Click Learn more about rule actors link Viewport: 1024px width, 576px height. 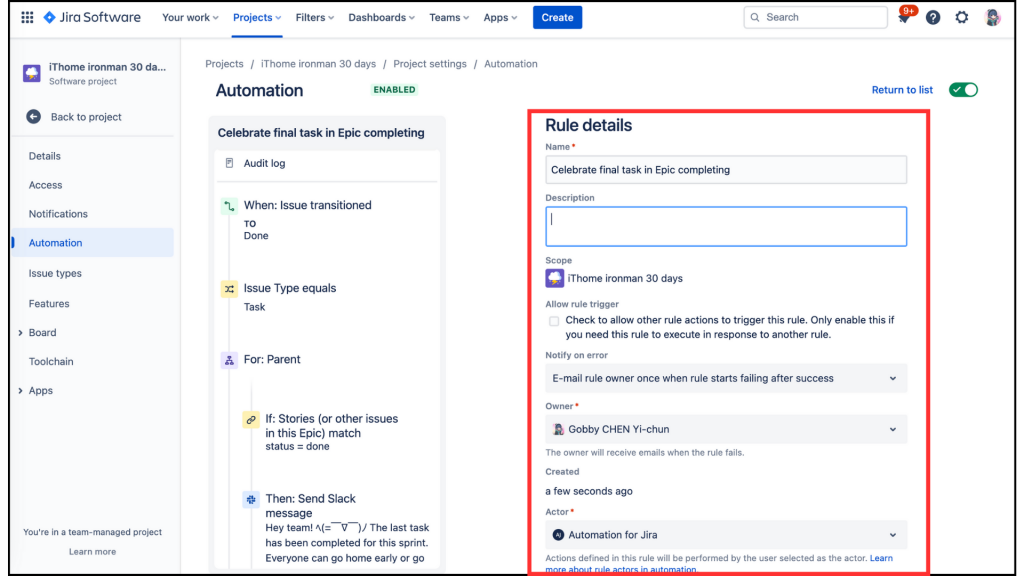pos(718,564)
